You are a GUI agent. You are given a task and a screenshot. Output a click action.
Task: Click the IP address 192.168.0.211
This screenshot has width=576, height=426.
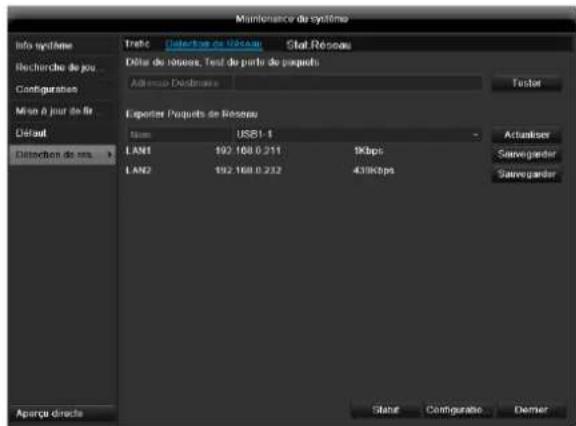coord(248,151)
